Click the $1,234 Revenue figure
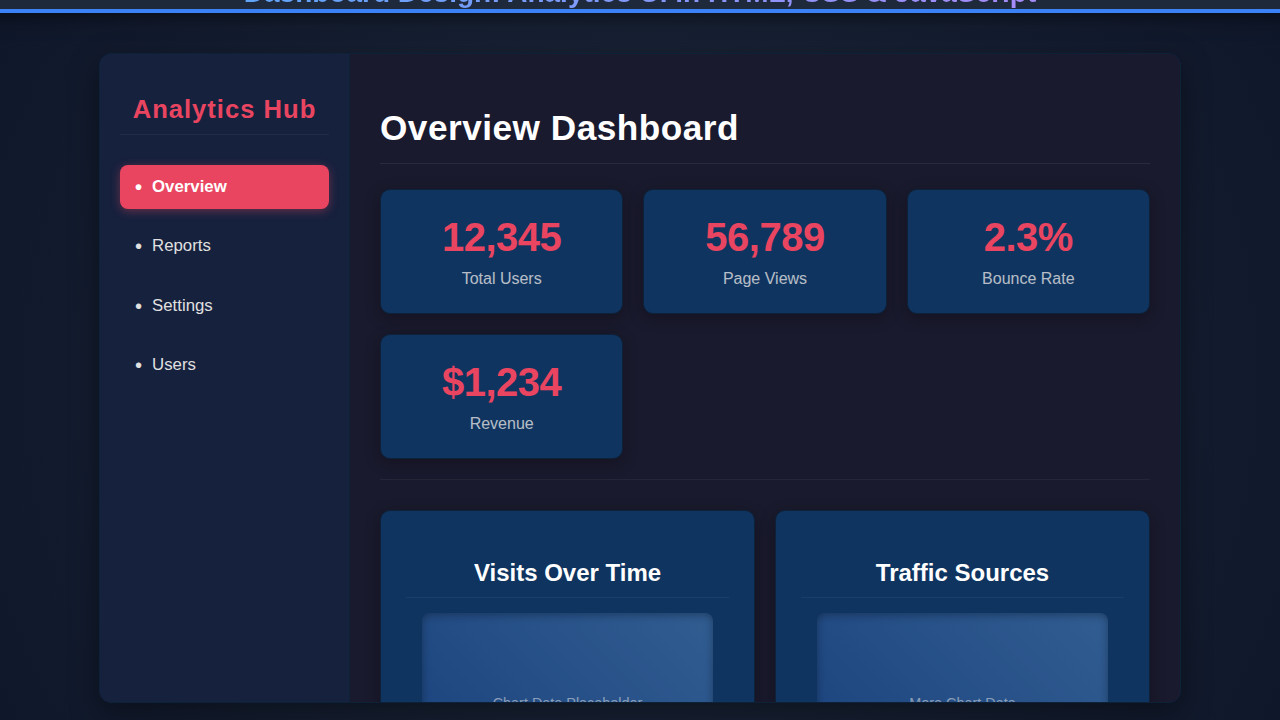 tap(501, 383)
